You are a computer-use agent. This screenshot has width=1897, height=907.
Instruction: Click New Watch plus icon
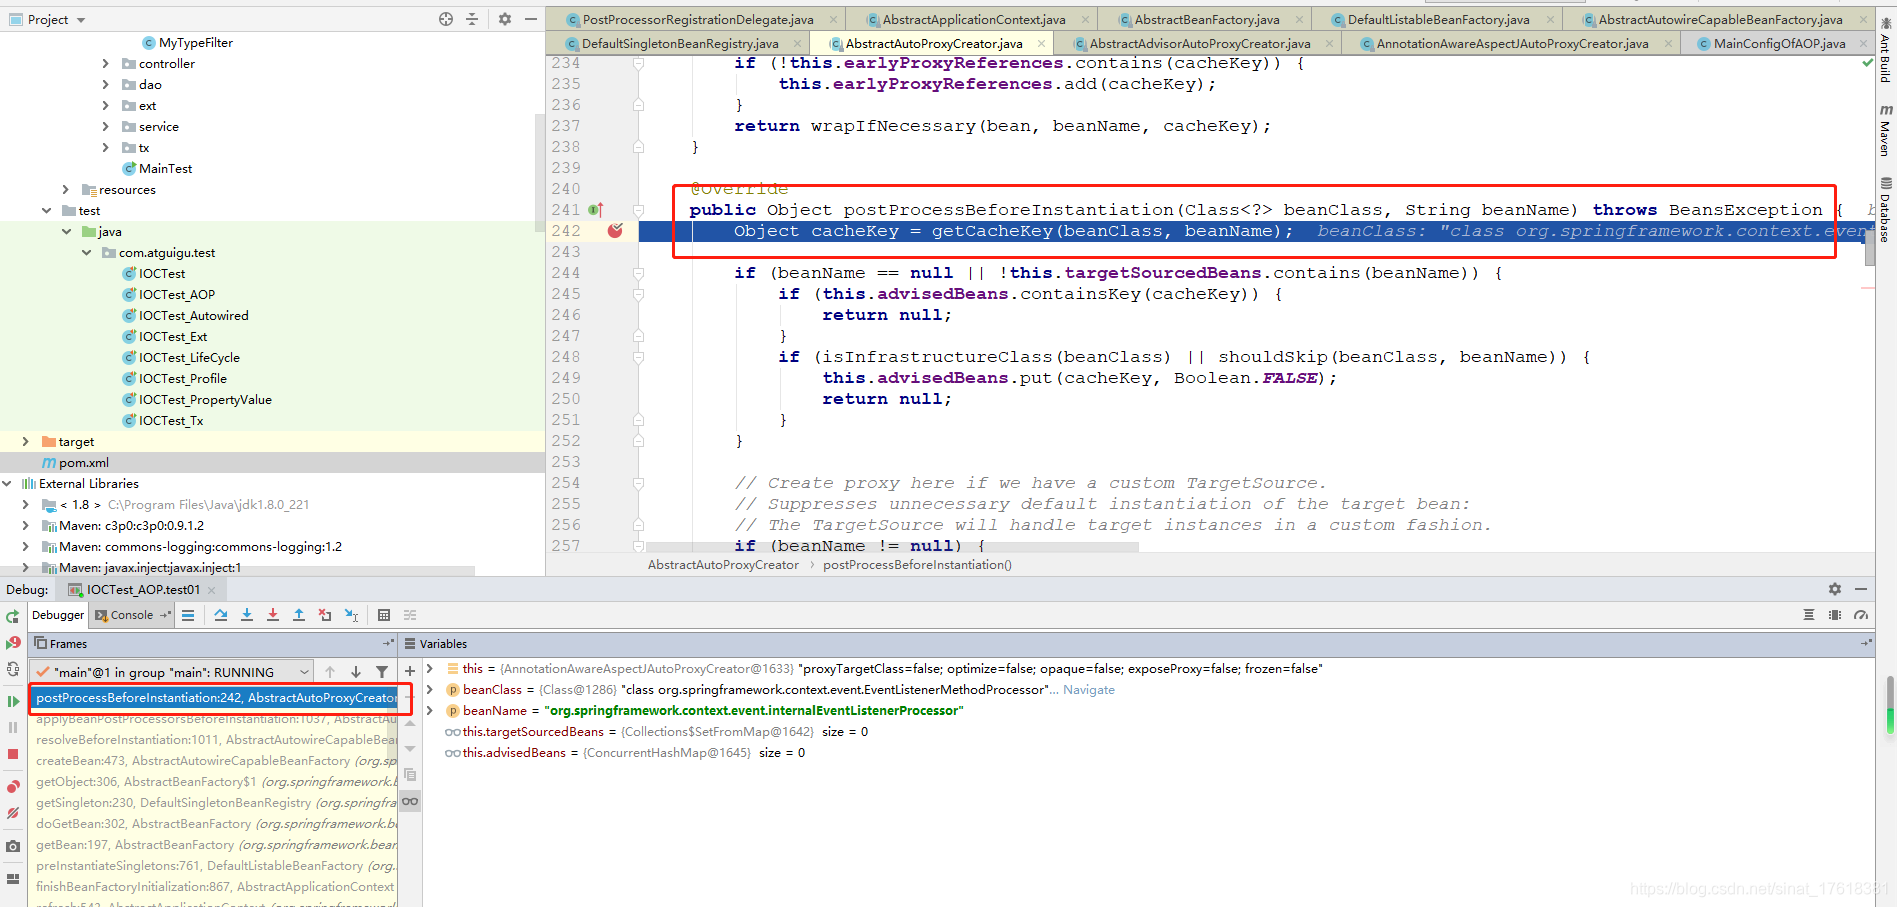click(410, 671)
